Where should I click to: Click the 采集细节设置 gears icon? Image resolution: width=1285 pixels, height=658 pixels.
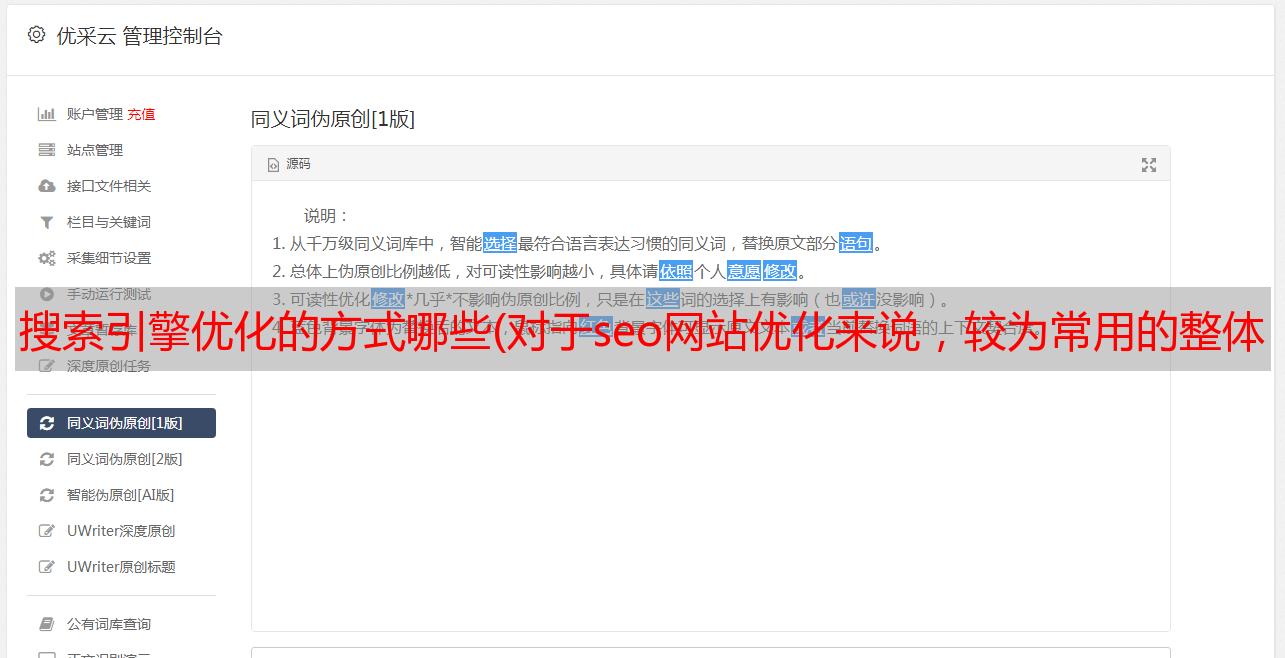click(x=46, y=258)
